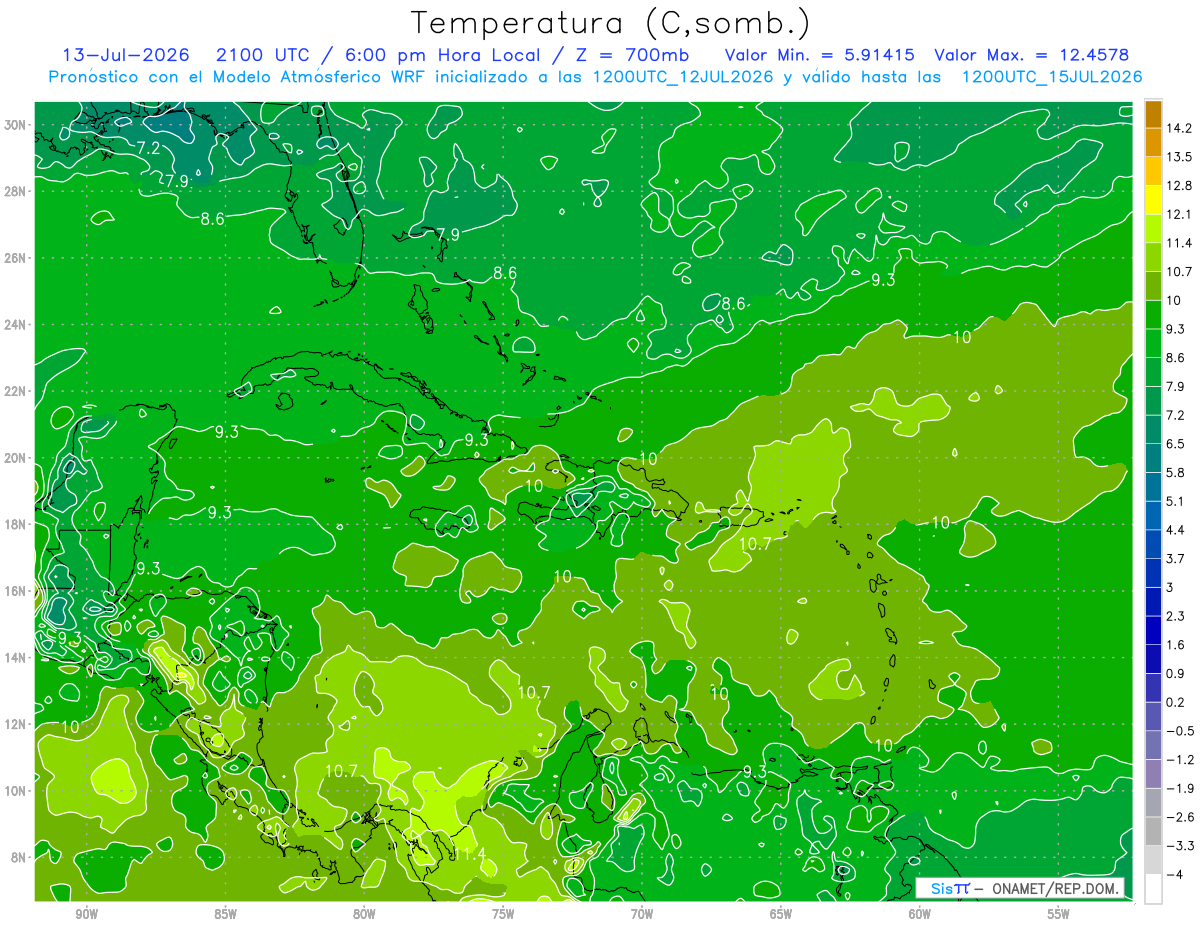Click 'Valor Max. = 12.4578' text
This screenshot has width=1200, height=927.
[1031, 55]
